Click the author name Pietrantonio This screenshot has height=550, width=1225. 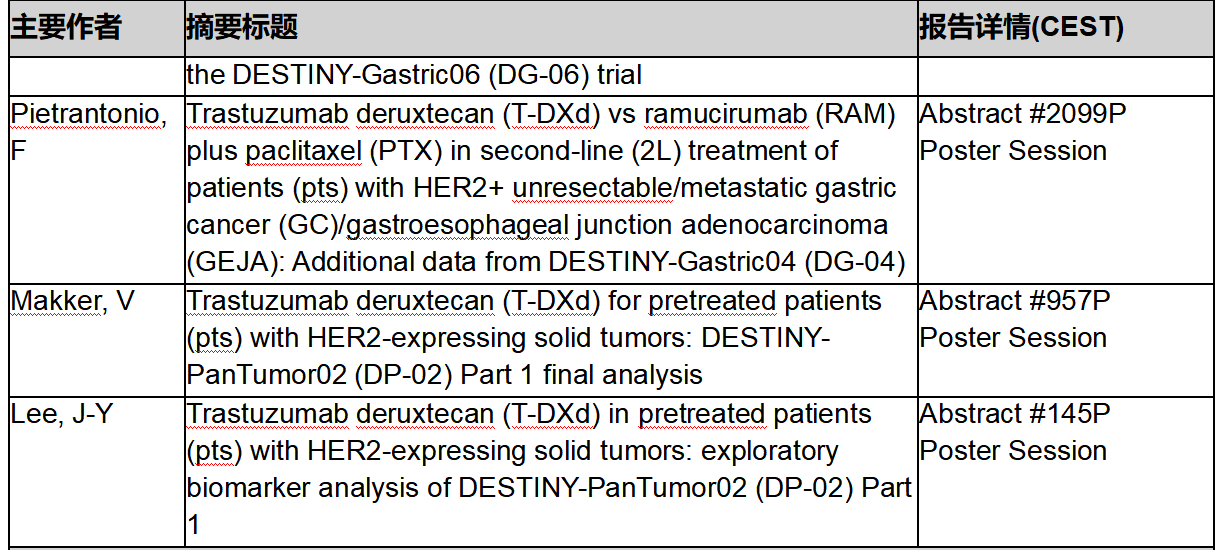pos(88,114)
